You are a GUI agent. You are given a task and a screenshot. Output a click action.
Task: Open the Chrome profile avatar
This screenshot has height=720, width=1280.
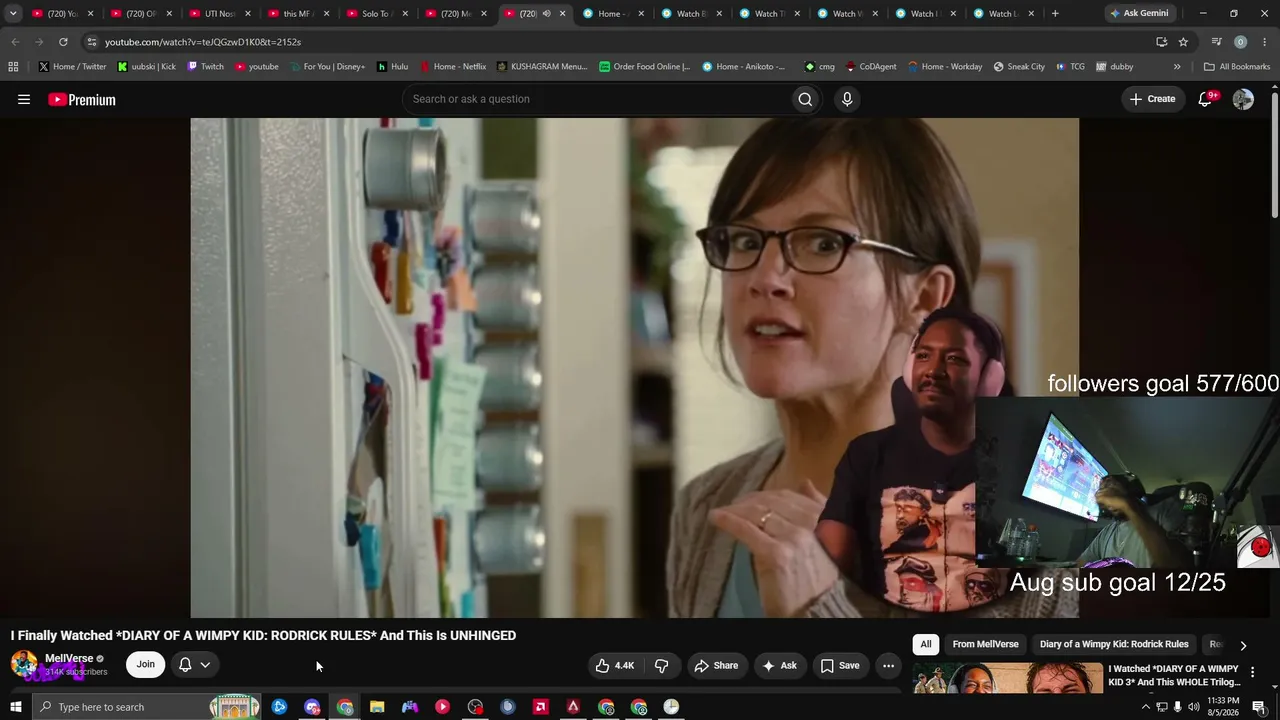tap(1240, 42)
